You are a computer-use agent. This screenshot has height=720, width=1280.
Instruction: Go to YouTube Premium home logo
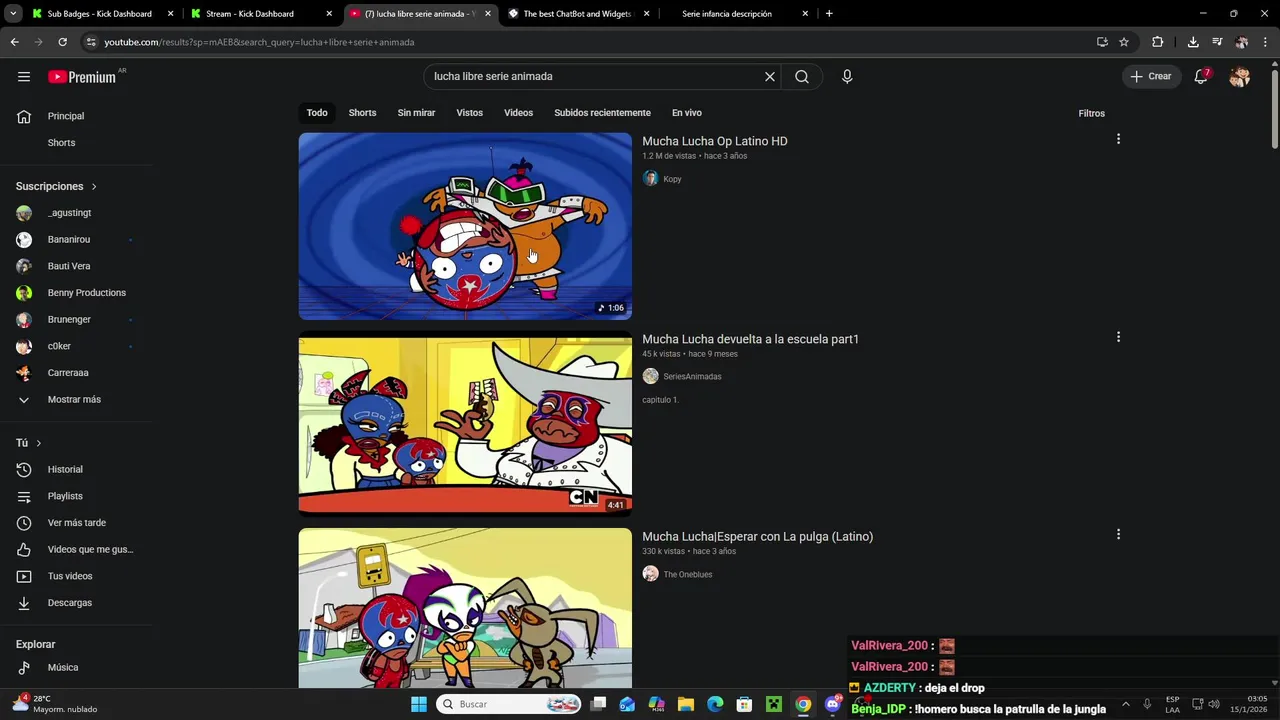(x=82, y=77)
